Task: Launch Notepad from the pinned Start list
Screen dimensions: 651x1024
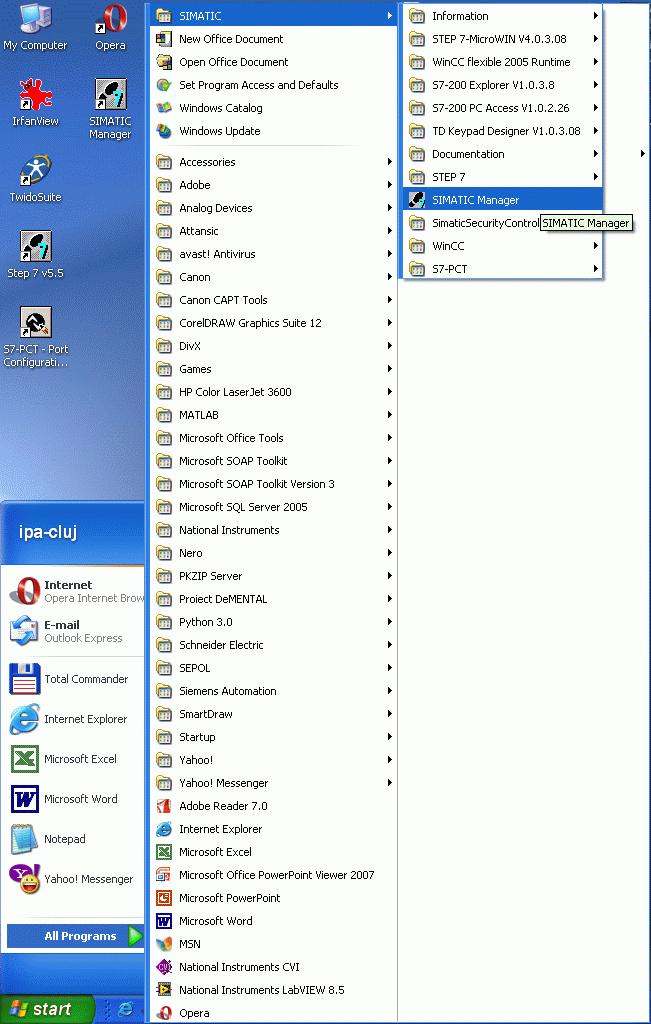Action: (72, 839)
